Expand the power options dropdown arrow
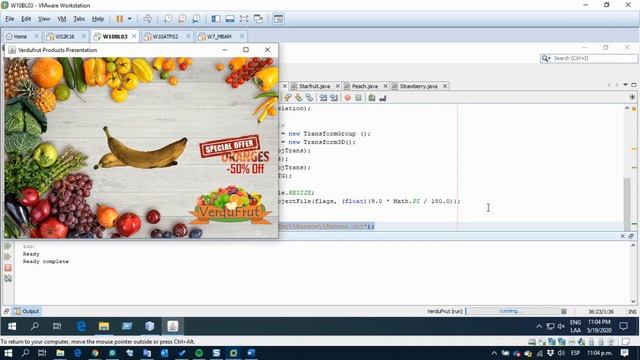Viewport: 640px width, 360px height. (130, 19)
